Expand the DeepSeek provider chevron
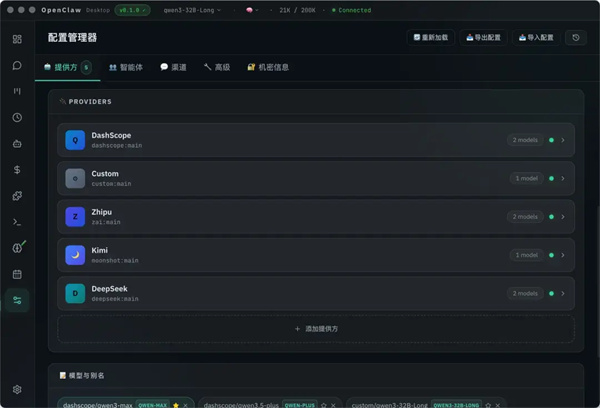The image size is (600, 408). [x=563, y=293]
